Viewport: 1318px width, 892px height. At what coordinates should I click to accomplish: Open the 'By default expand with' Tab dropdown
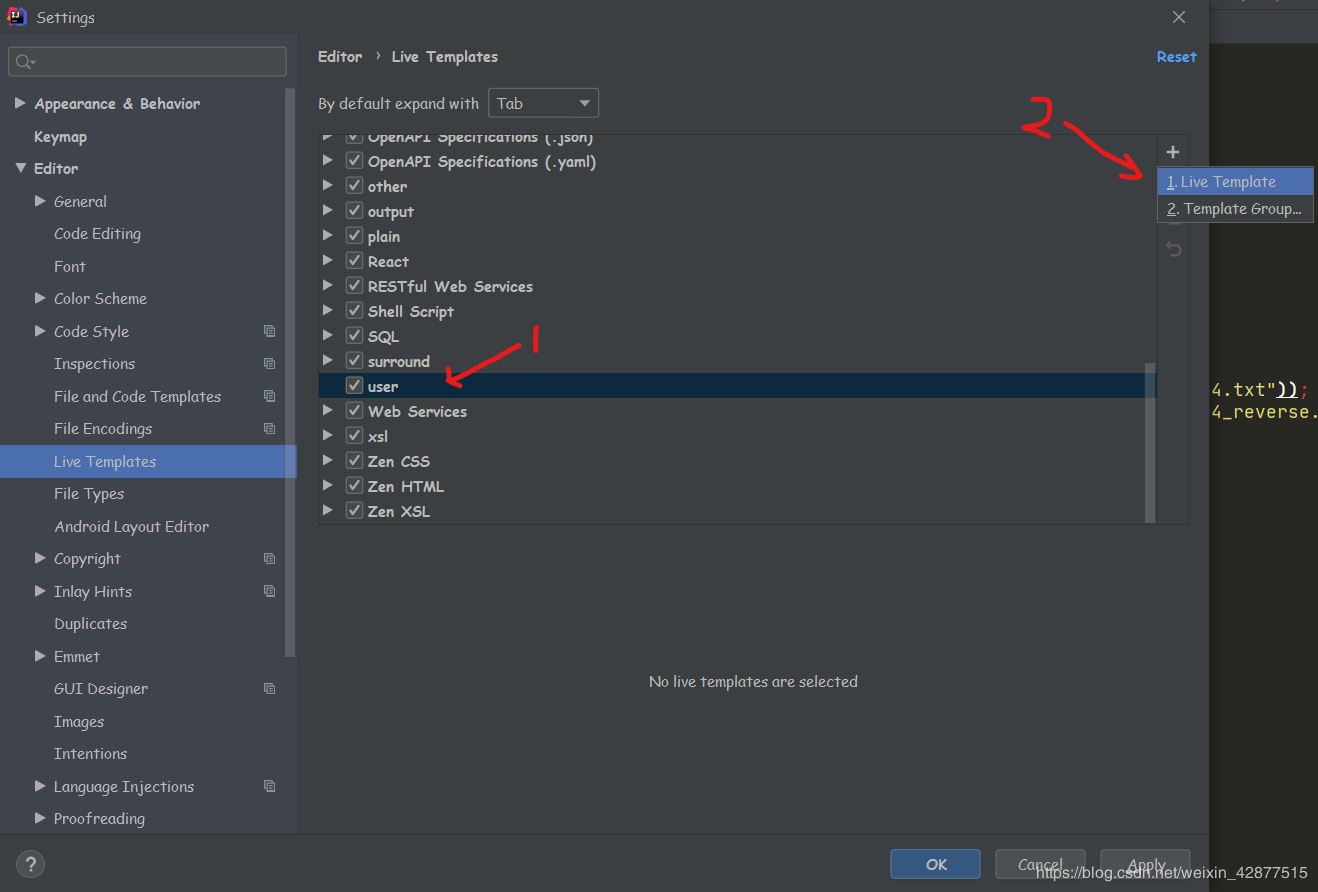[x=543, y=103]
